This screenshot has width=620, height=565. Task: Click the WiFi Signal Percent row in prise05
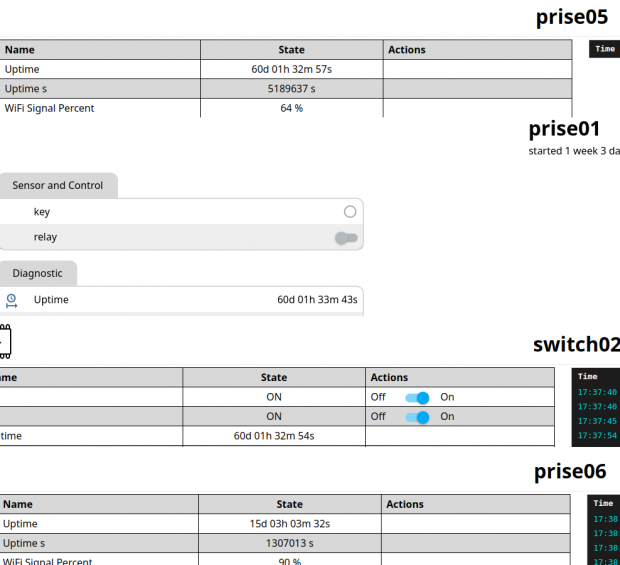point(50,108)
